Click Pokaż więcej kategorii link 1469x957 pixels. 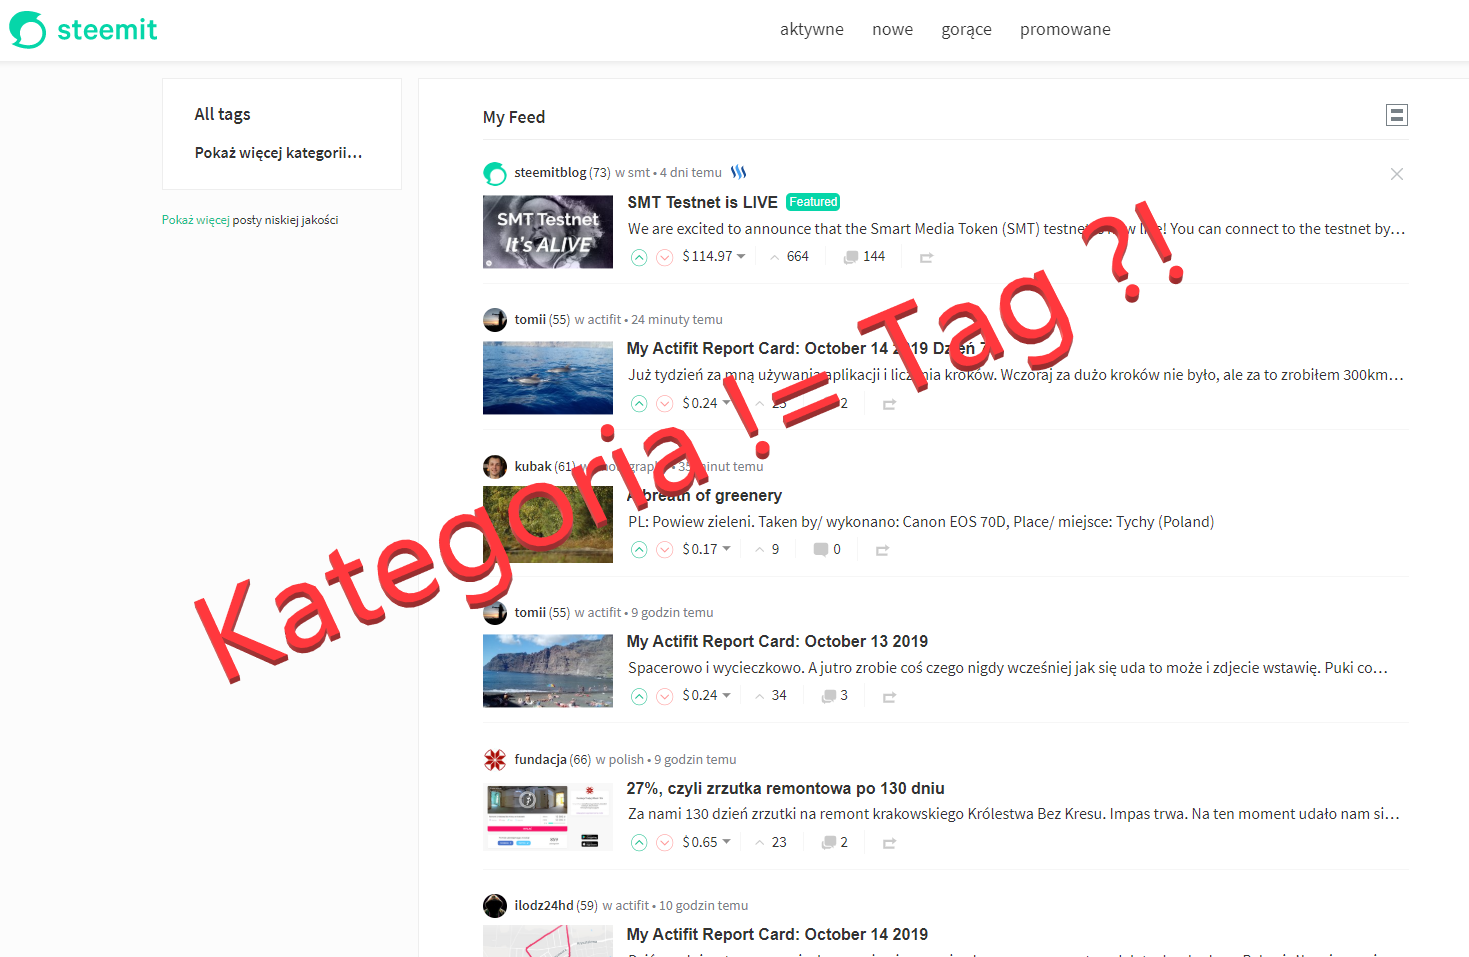coord(278,153)
